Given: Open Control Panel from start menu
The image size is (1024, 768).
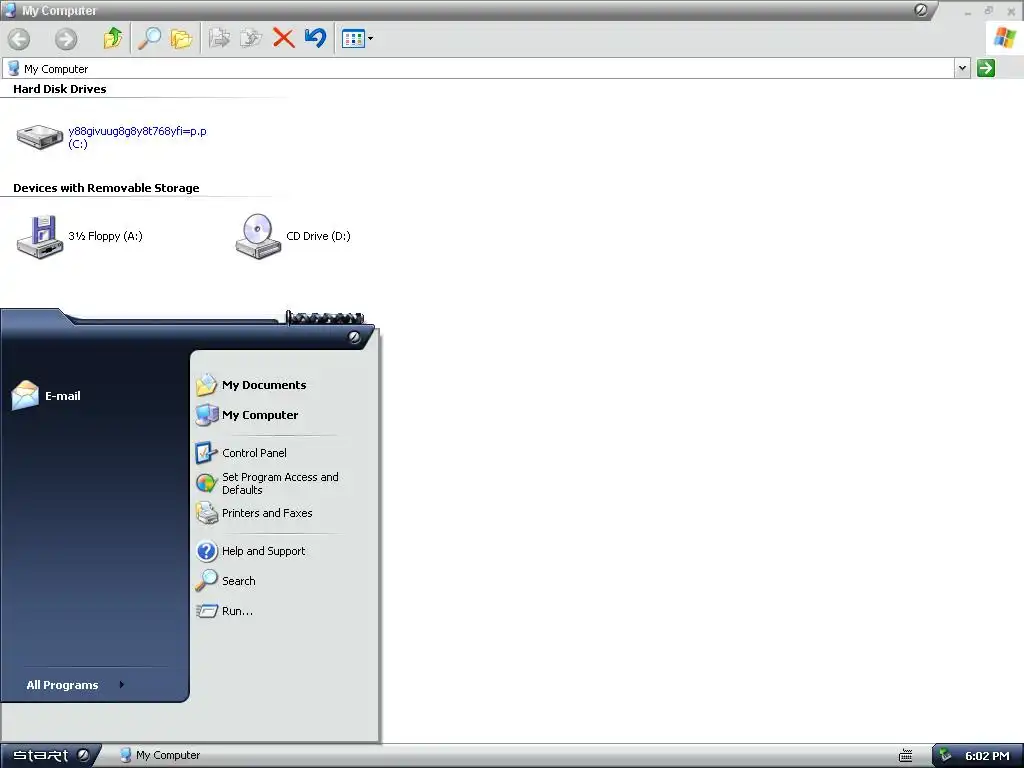Looking at the screenshot, I should [x=241, y=453].
